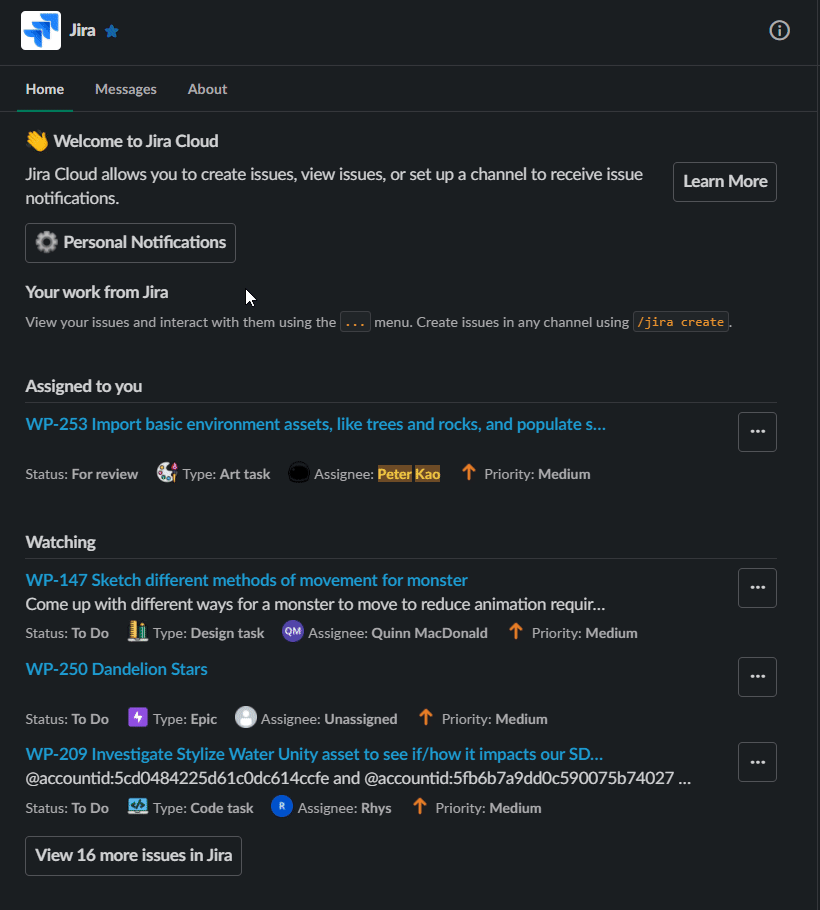Click View 16 more issues in Jira
The width and height of the screenshot is (820, 910).
click(x=133, y=855)
